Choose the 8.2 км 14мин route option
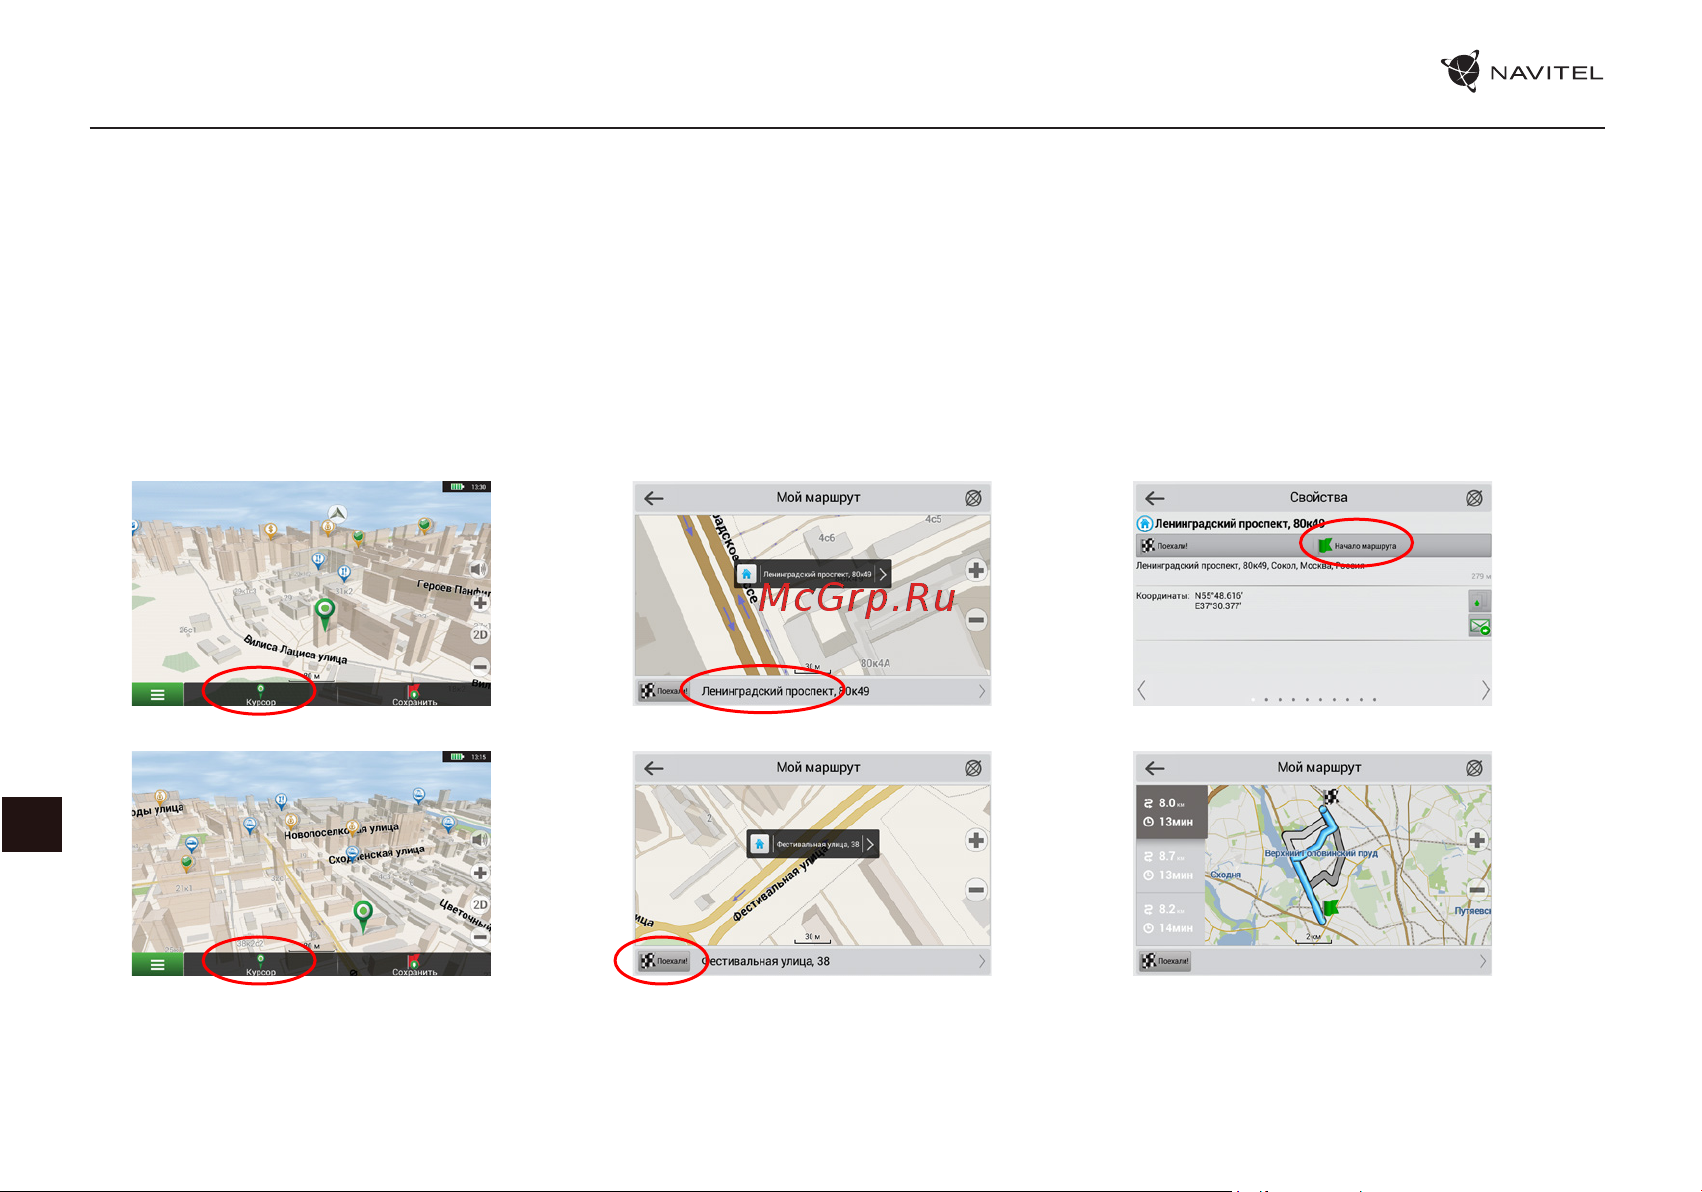The image size is (1702, 1192). coord(1171,918)
